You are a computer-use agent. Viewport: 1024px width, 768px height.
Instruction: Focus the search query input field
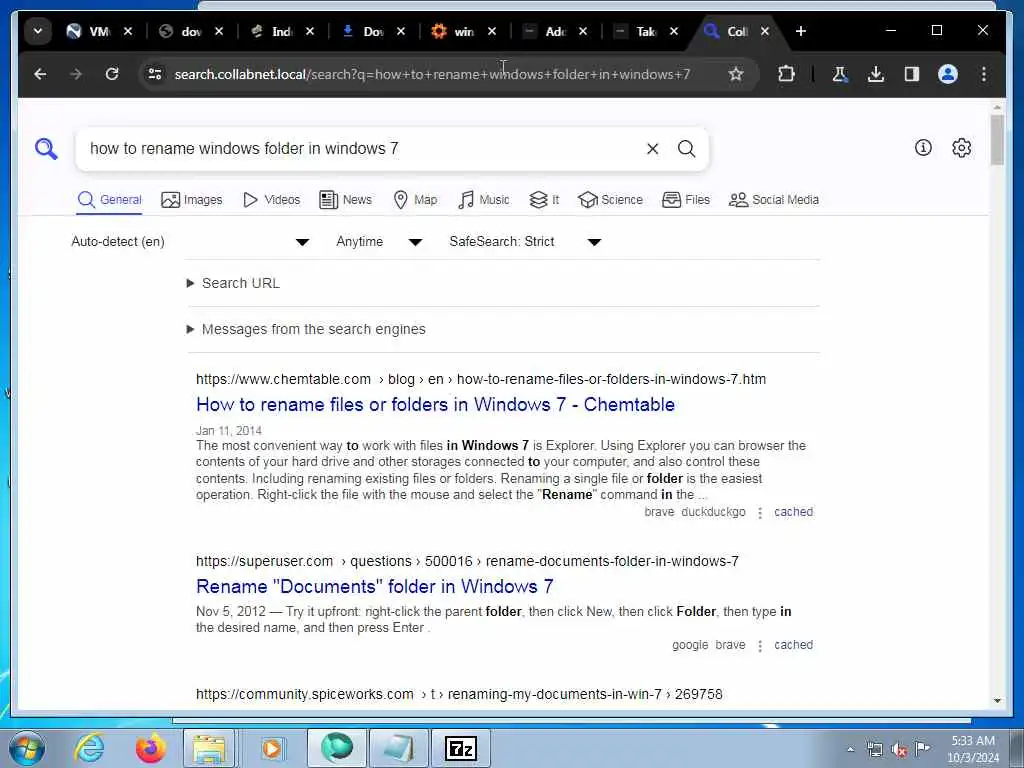click(362, 149)
